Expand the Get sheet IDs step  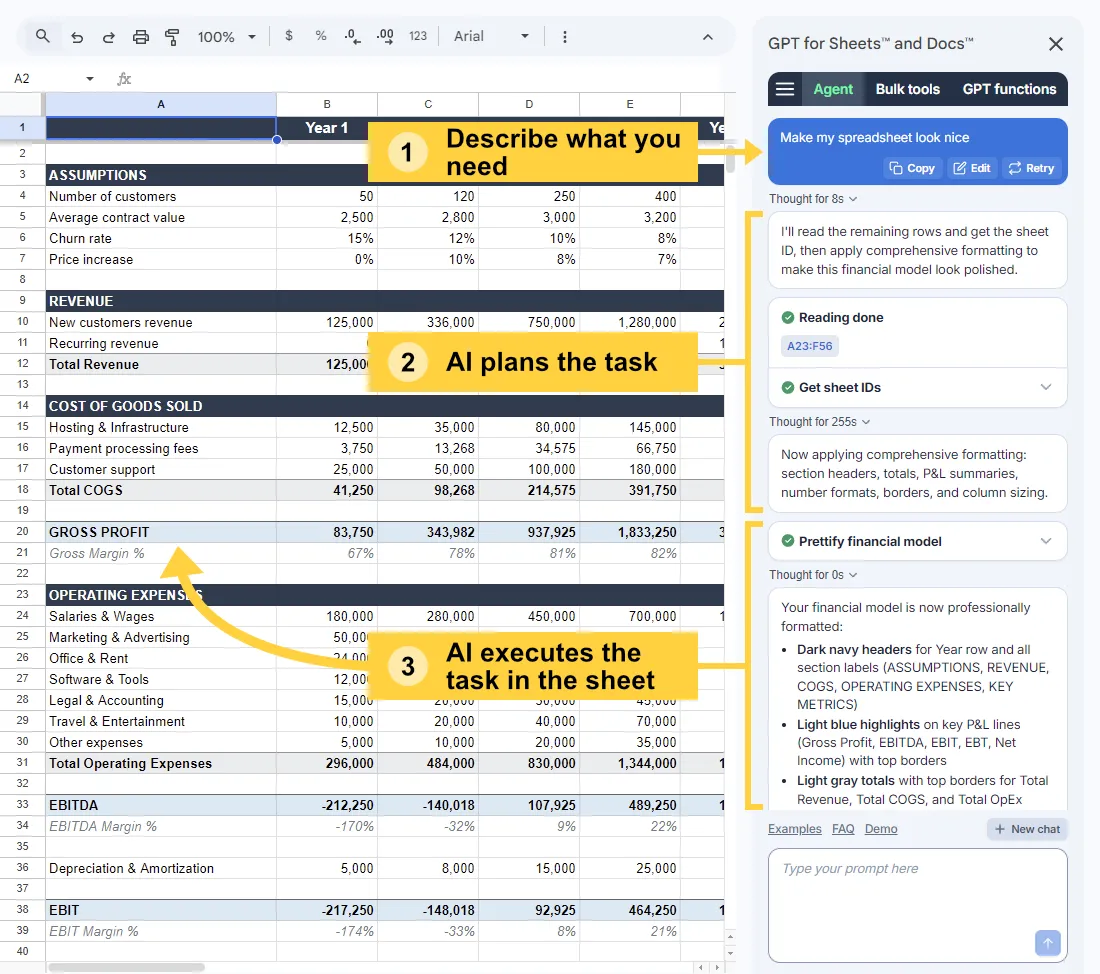click(1046, 387)
